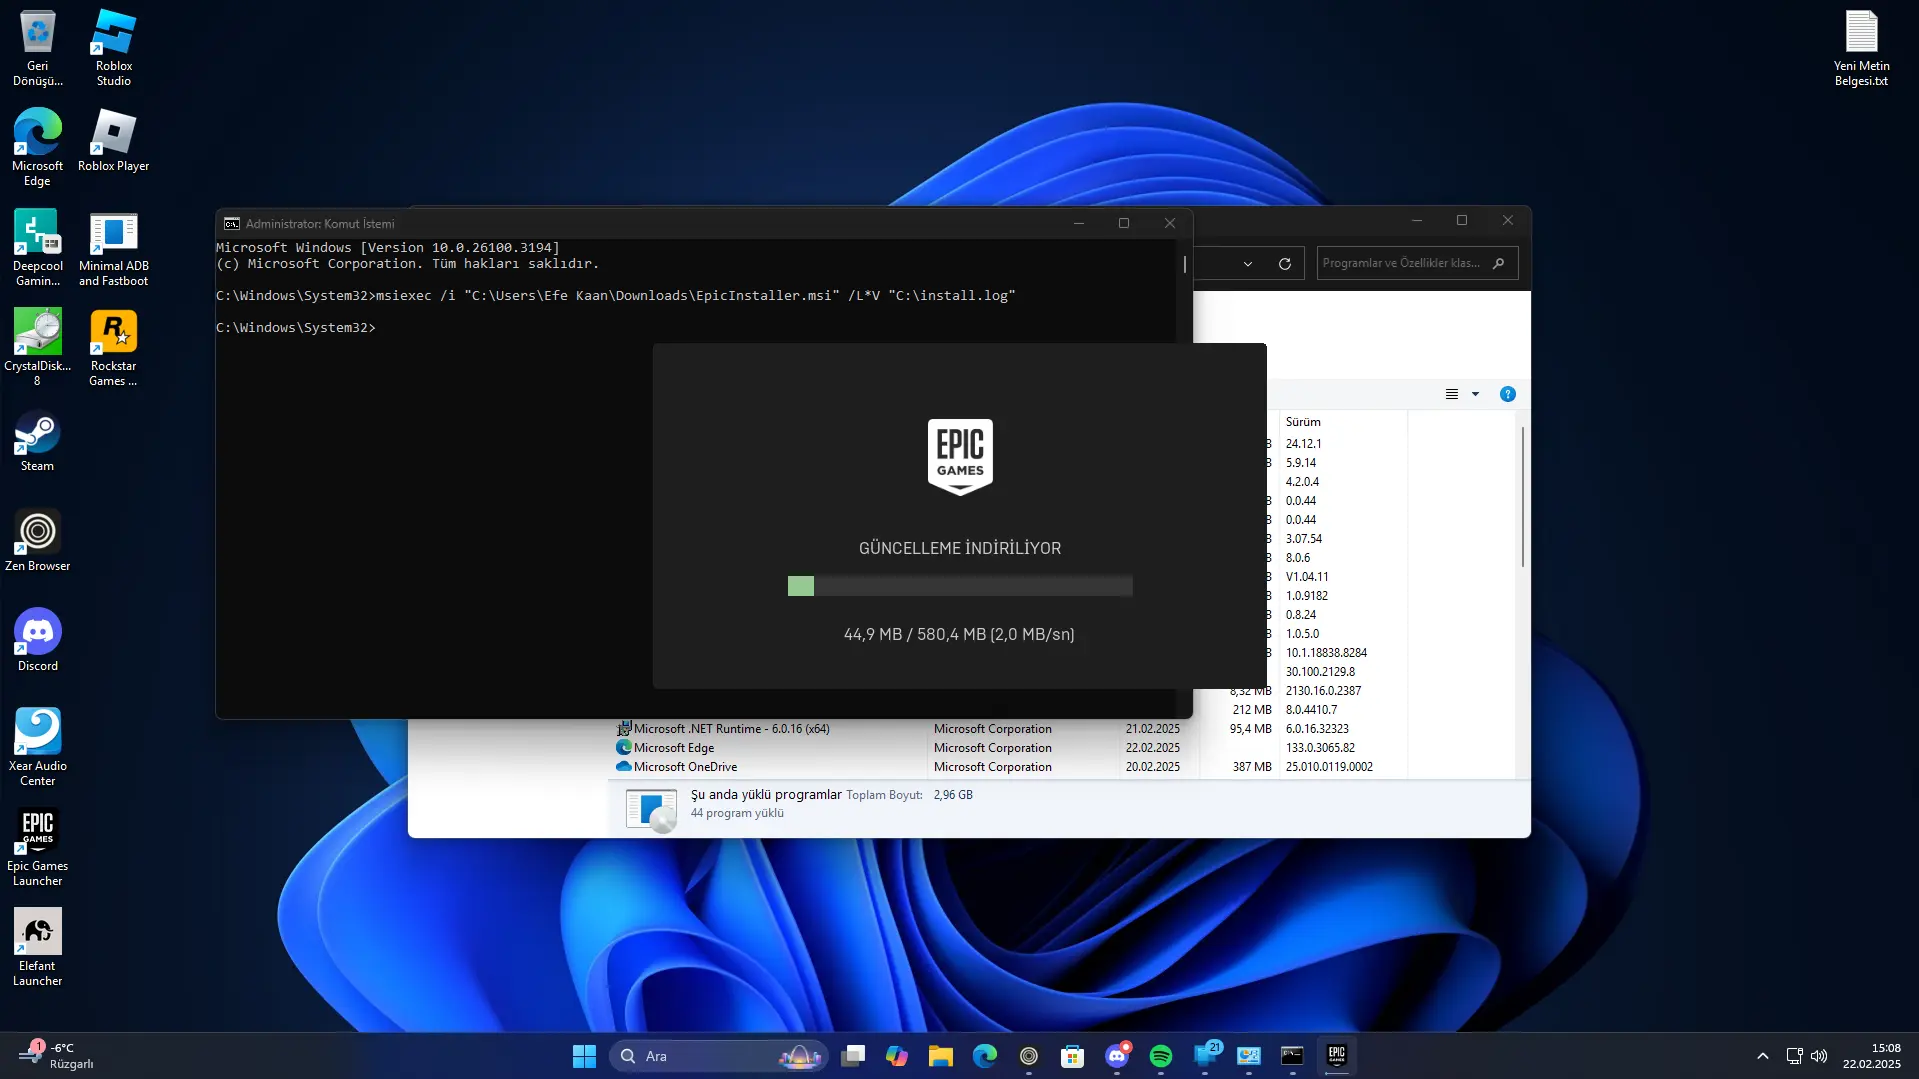Close the Programs and Features window
Image resolution: width=1919 pixels, height=1079 pixels.
[x=1508, y=221]
